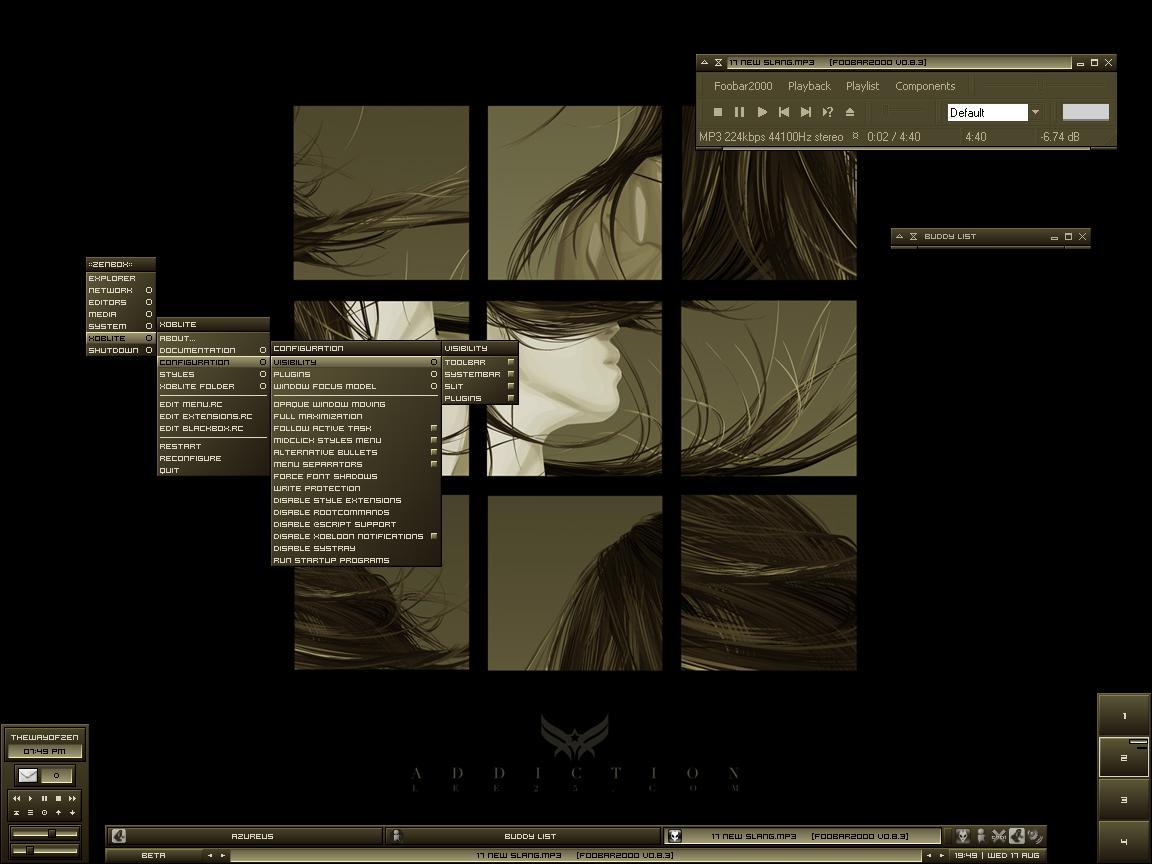Image resolution: width=1152 pixels, height=864 pixels.
Task: Click Quit in the xoblite menu
Action: pyautogui.click(x=213, y=470)
